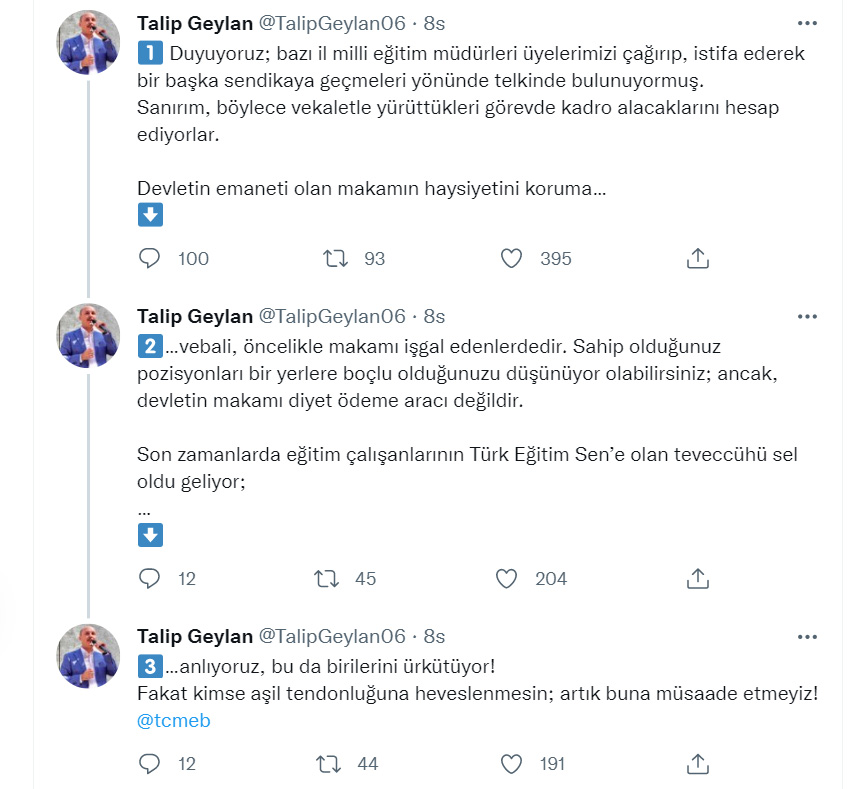Reply to the third tweet mentioning @tcmeb
This screenshot has height=789, width=855.
tap(150, 764)
